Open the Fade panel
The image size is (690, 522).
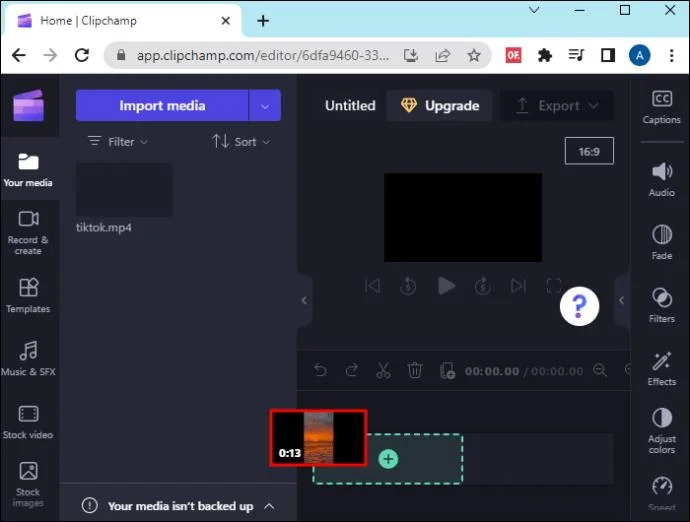661,242
